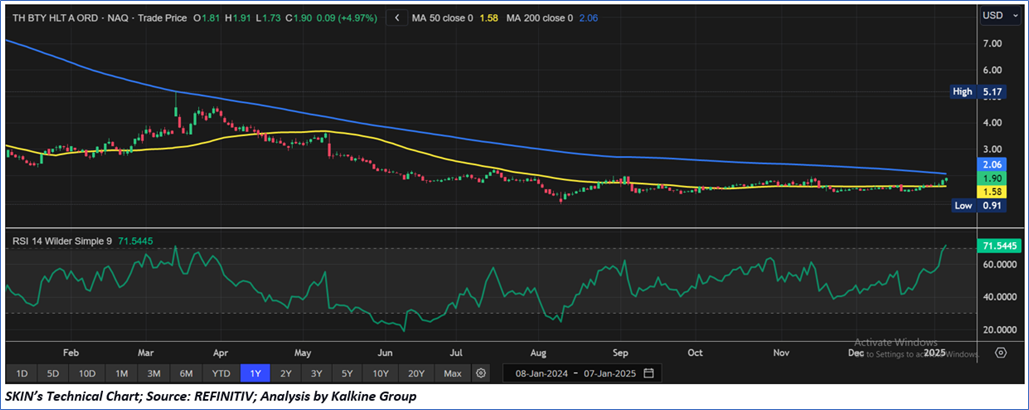The width and height of the screenshot is (1029, 410).
Task: Toggle the 1Y range button
Action: point(255,373)
